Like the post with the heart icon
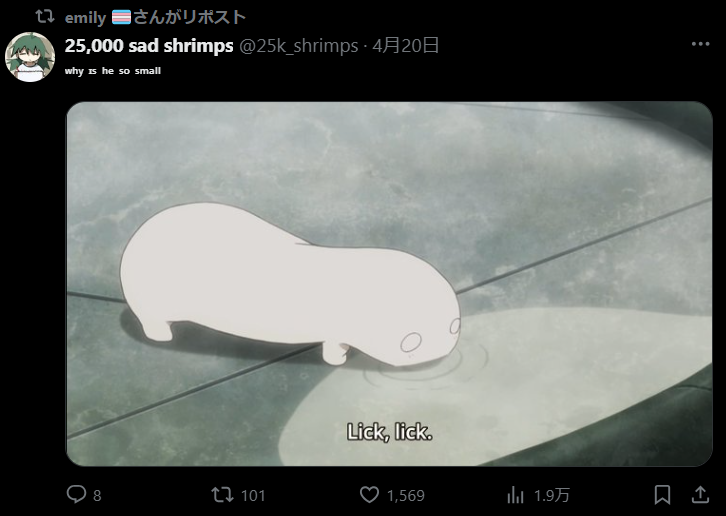The width and height of the screenshot is (726, 516). (x=369, y=495)
